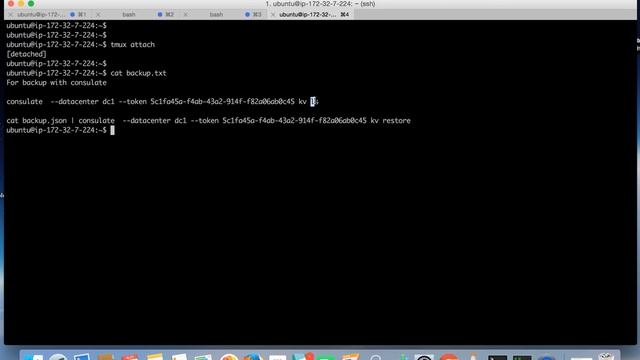Click the token in the restore command line
Screen dimensions: 640x360
[x=294, y=120]
